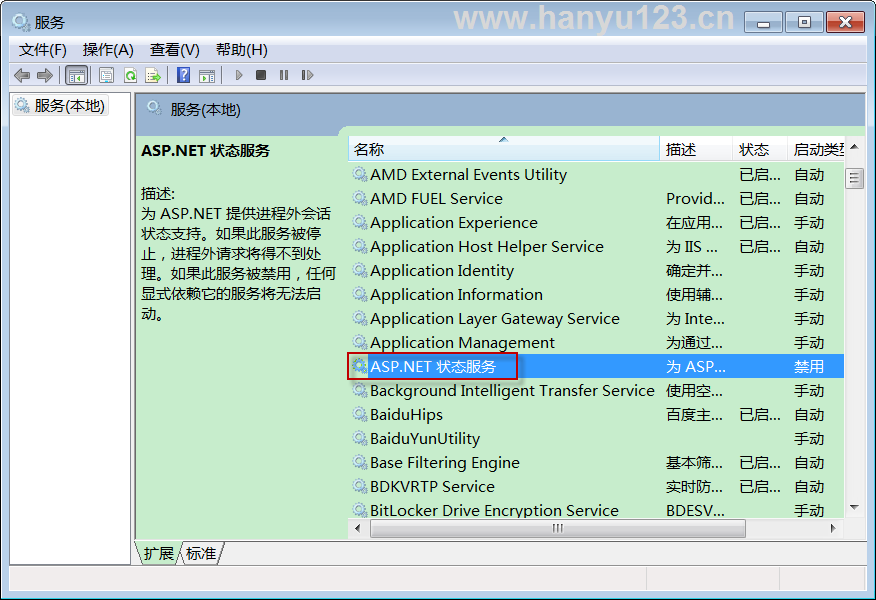Click the vertical scrollbar up arrow

[854, 147]
